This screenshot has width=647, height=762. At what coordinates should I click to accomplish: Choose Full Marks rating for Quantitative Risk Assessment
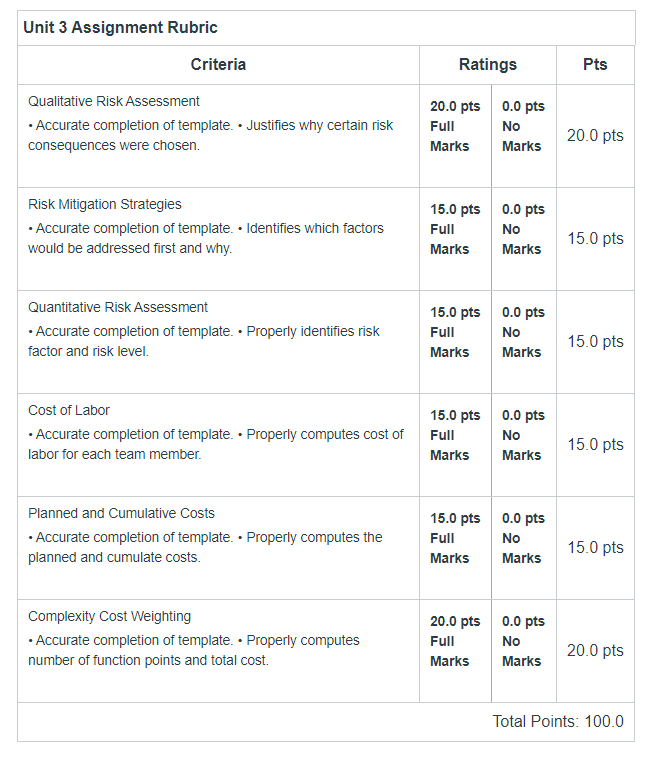455,342
